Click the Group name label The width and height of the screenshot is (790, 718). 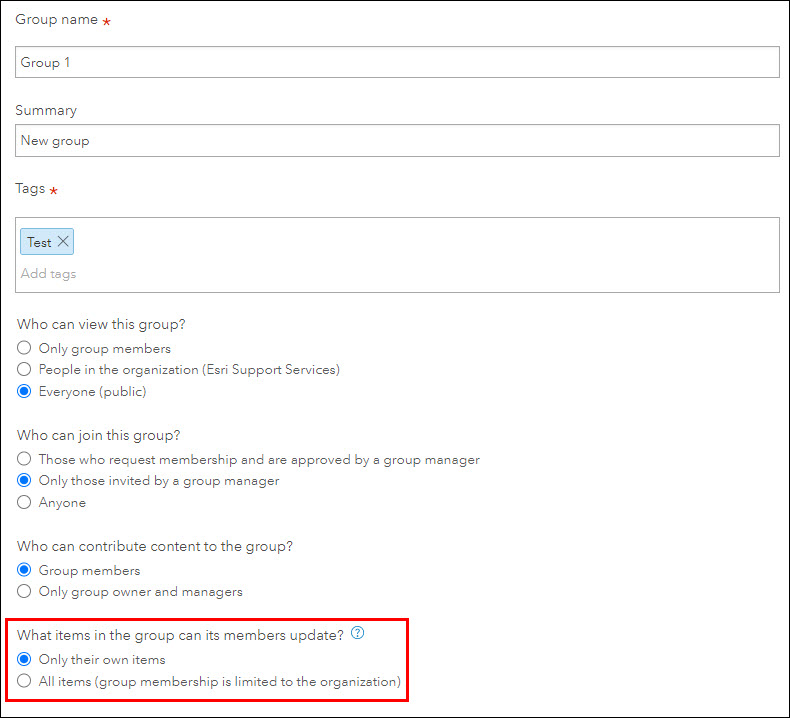(56, 19)
